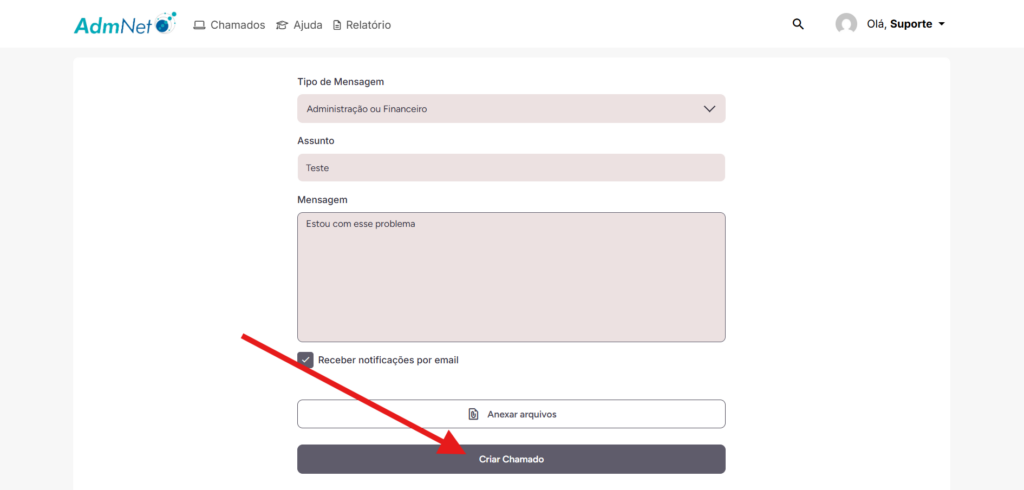This screenshot has height=490, width=1024.
Task: Uncheck Receber notificações por email
Action: [306, 360]
